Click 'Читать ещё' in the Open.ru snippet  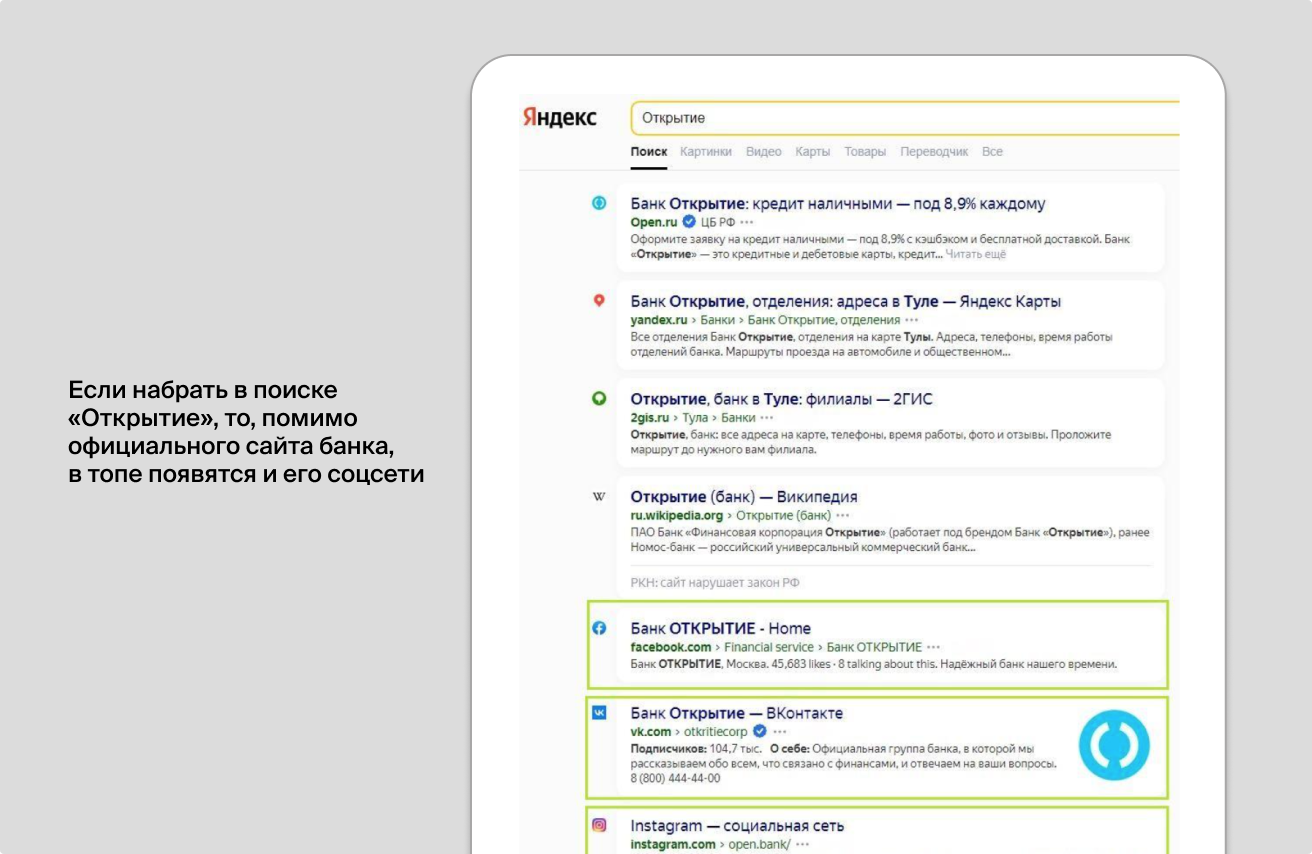click(x=976, y=254)
